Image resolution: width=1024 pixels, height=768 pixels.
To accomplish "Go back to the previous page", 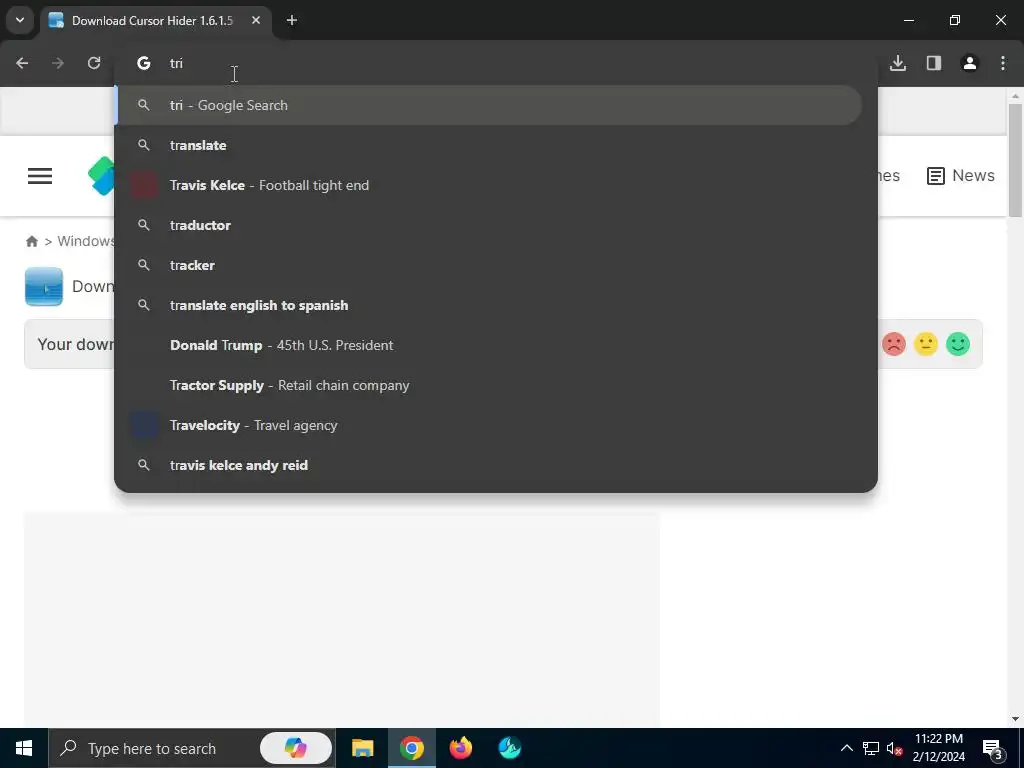I will pyautogui.click(x=22, y=63).
